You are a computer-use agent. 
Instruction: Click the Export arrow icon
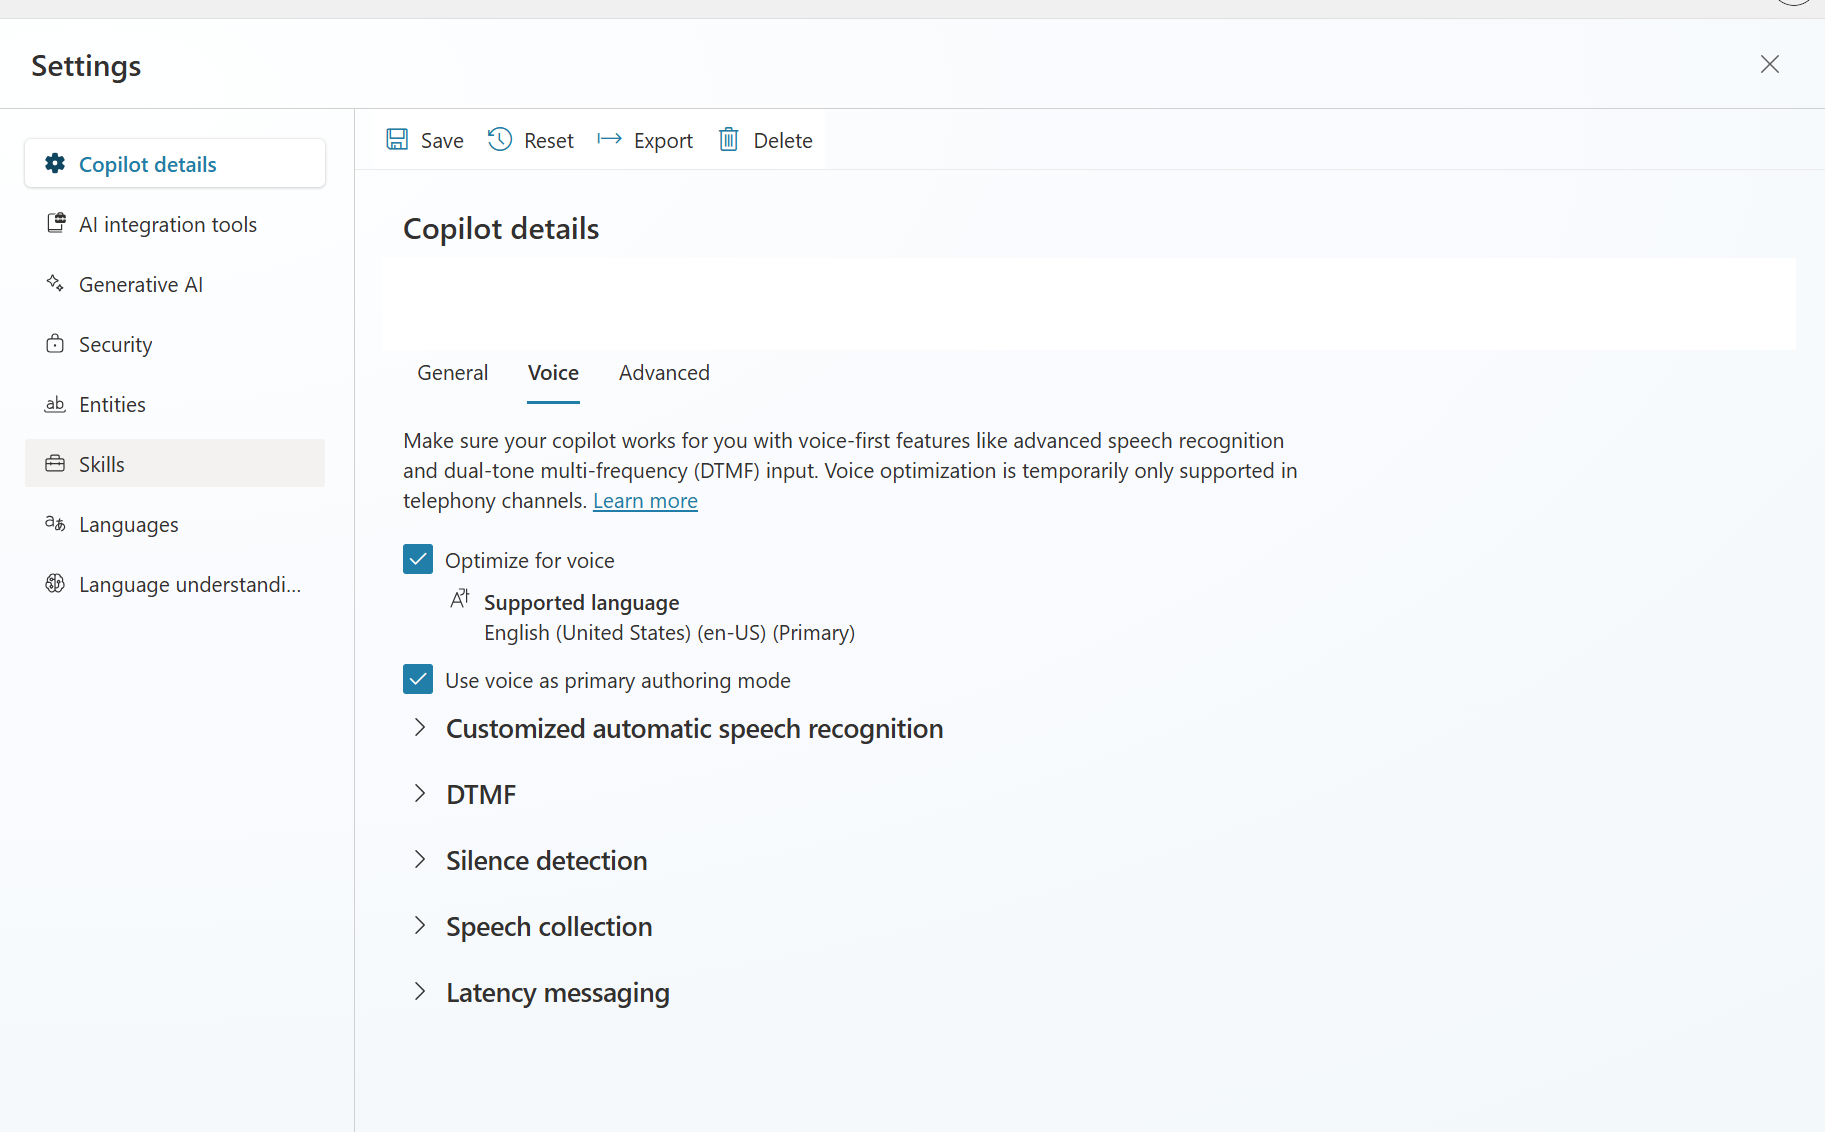click(610, 139)
